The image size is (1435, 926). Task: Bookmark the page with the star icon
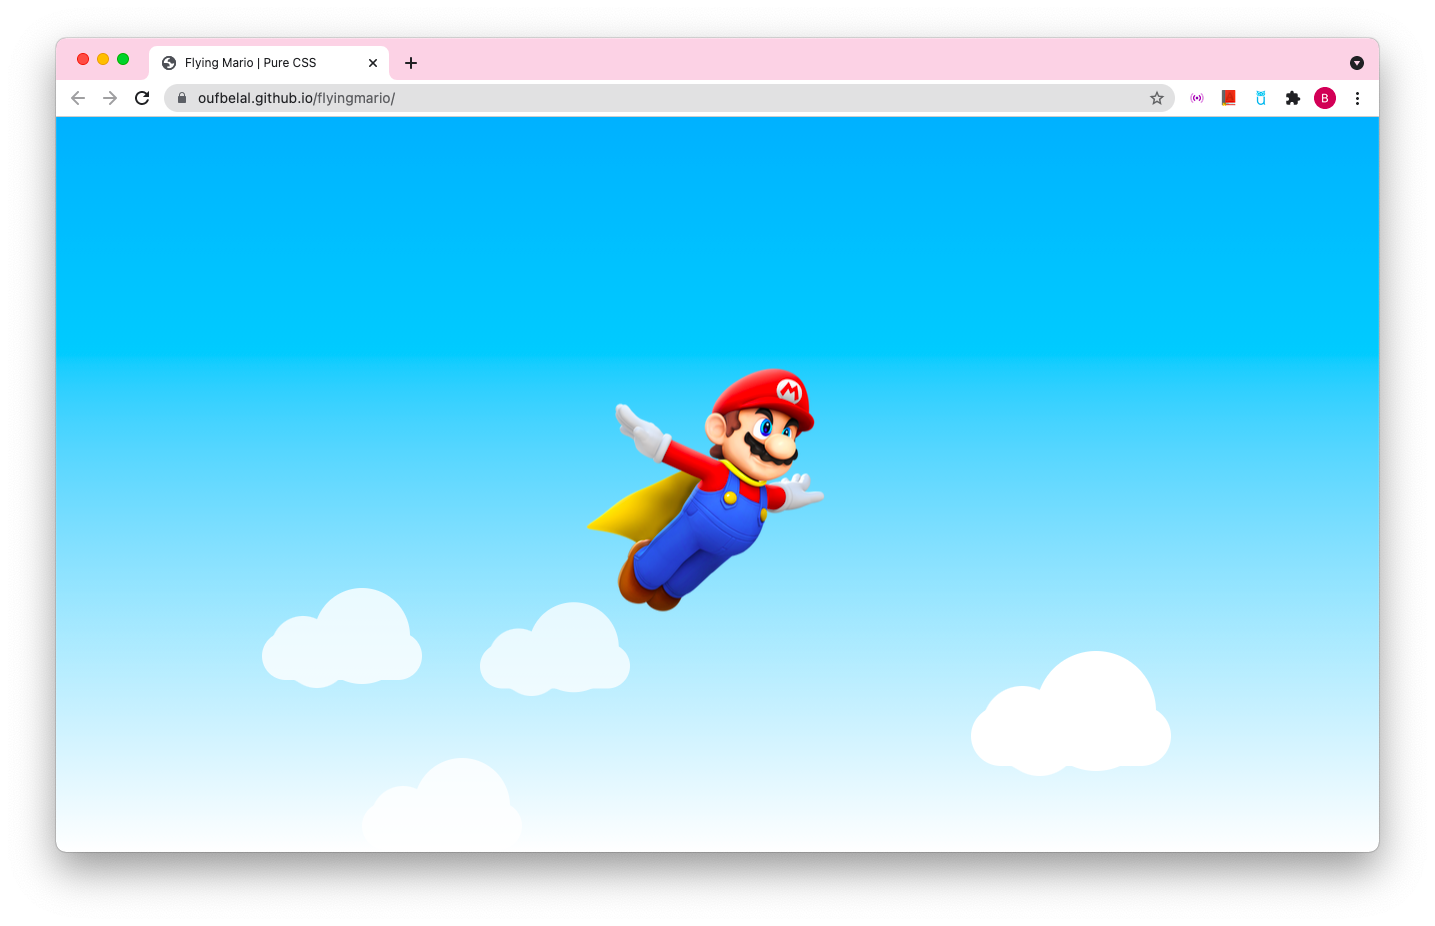coord(1157,98)
